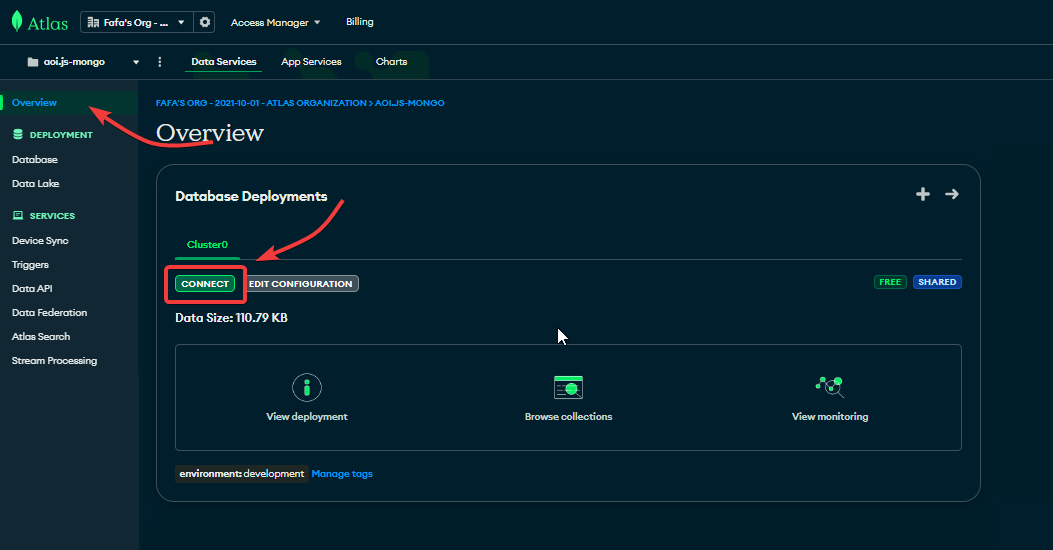This screenshot has width=1053, height=550.
Task: Click the DEPLOYMENT section label
Action: point(61,135)
